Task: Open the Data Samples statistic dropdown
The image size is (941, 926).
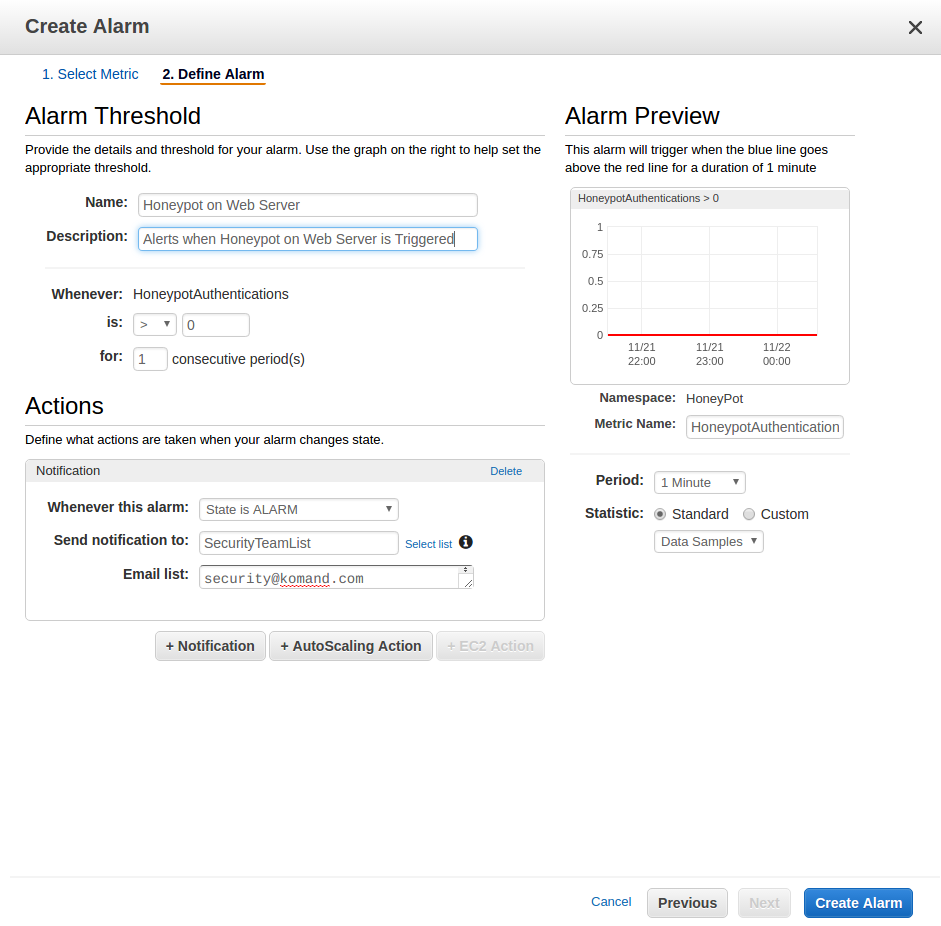Action: click(708, 541)
